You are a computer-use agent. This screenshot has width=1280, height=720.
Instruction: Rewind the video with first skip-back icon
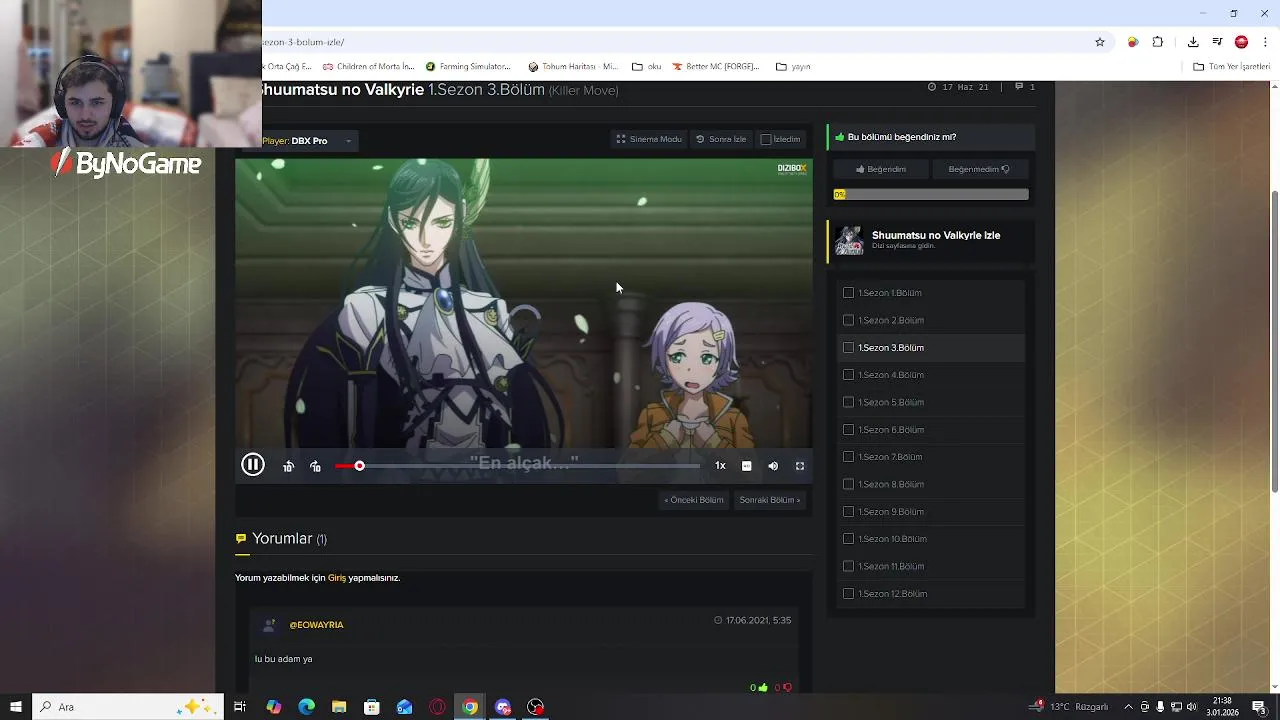[x=288, y=466]
